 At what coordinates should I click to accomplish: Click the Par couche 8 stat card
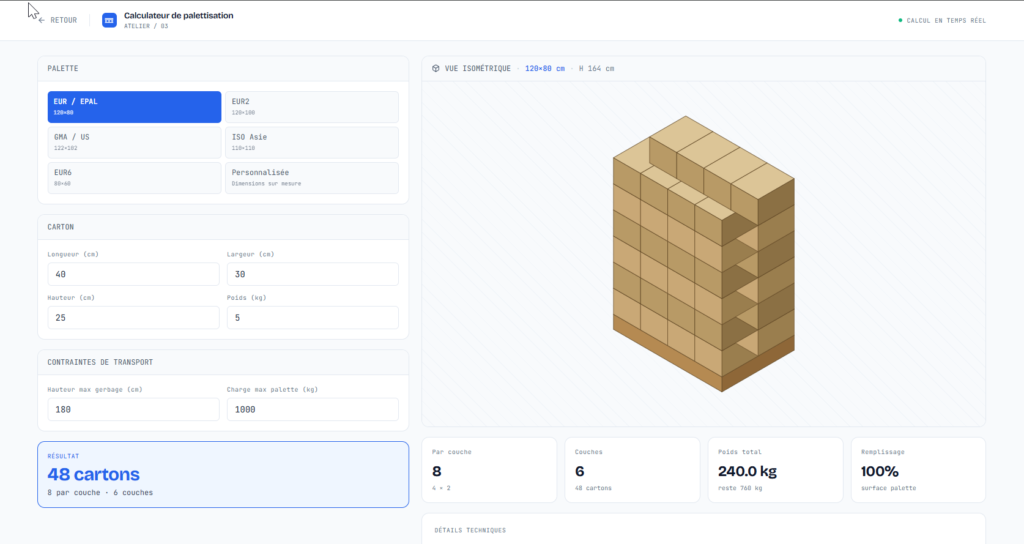tap(489, 470)
